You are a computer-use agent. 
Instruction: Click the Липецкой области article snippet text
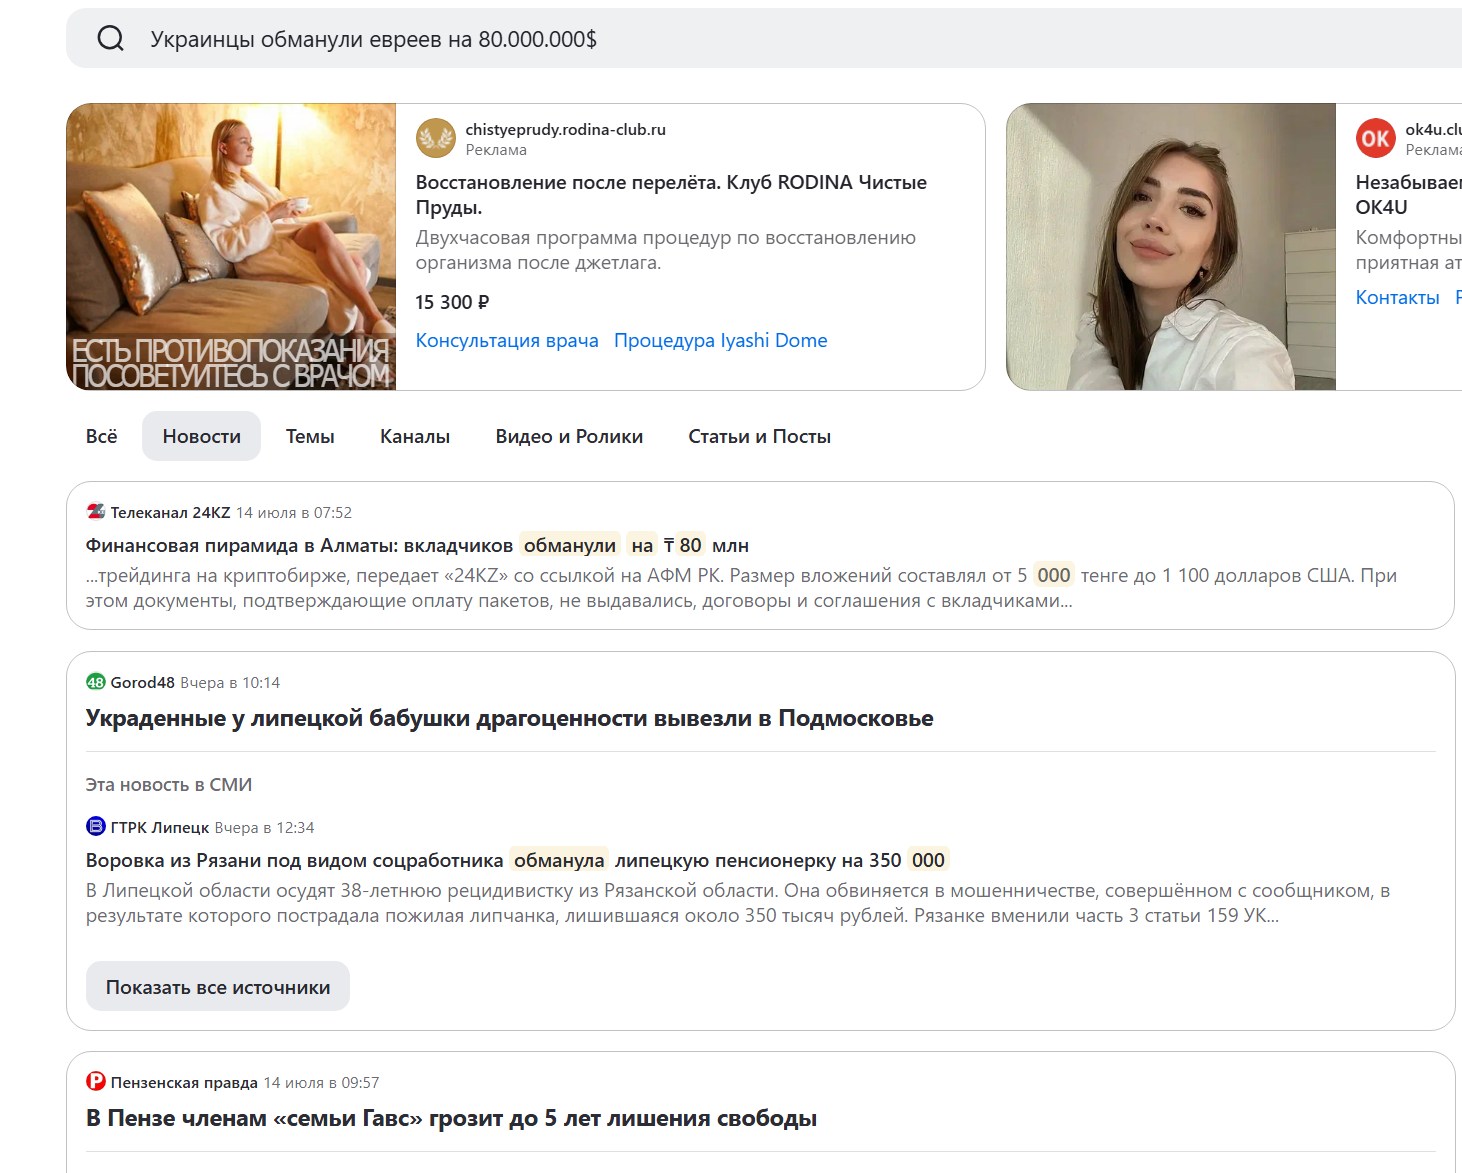pyautogui.click(x=738, y=903)
